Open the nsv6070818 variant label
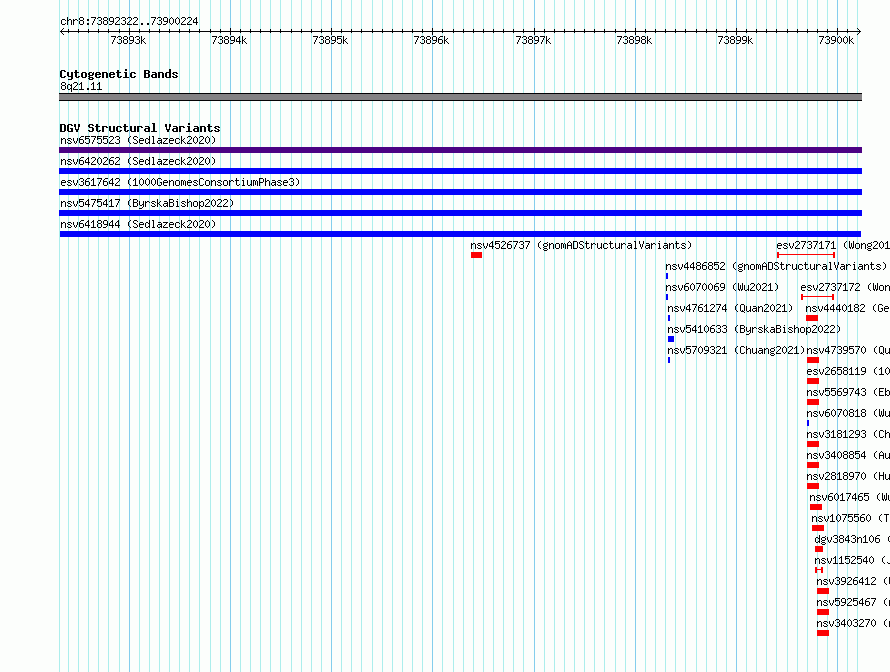Viewport: 890px width, 672px height. 848,413
